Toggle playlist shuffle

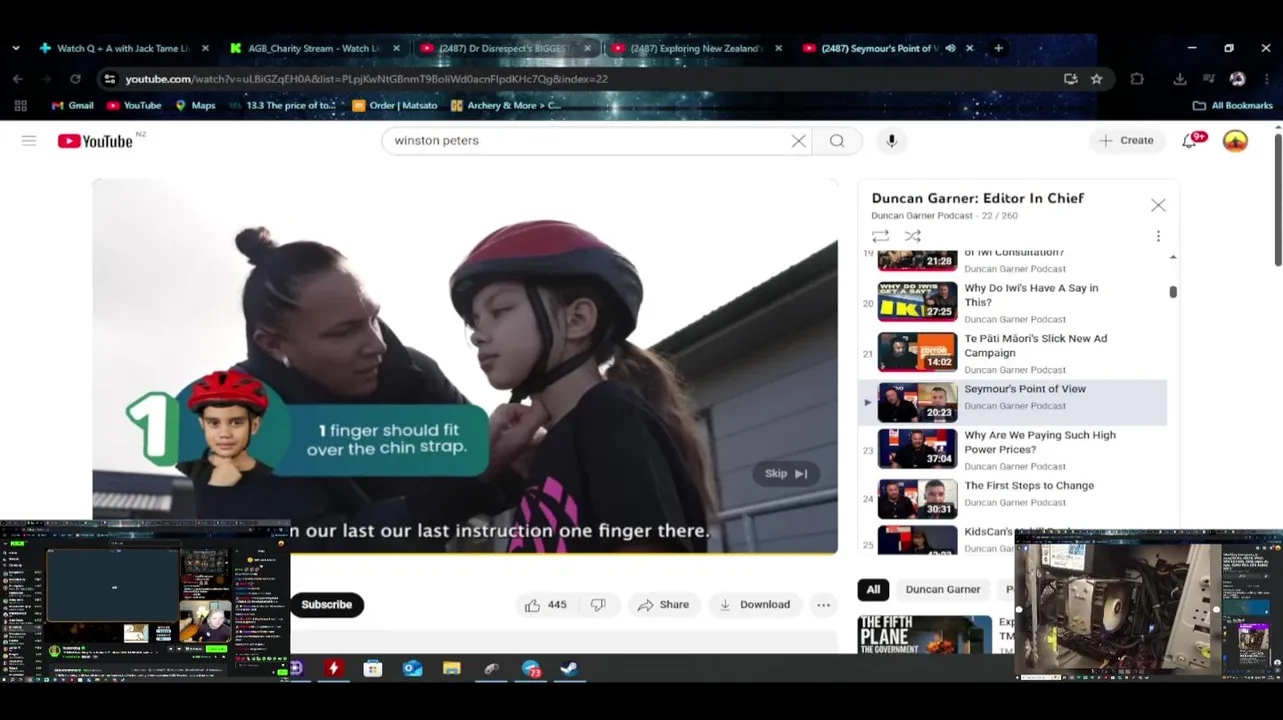913,236
